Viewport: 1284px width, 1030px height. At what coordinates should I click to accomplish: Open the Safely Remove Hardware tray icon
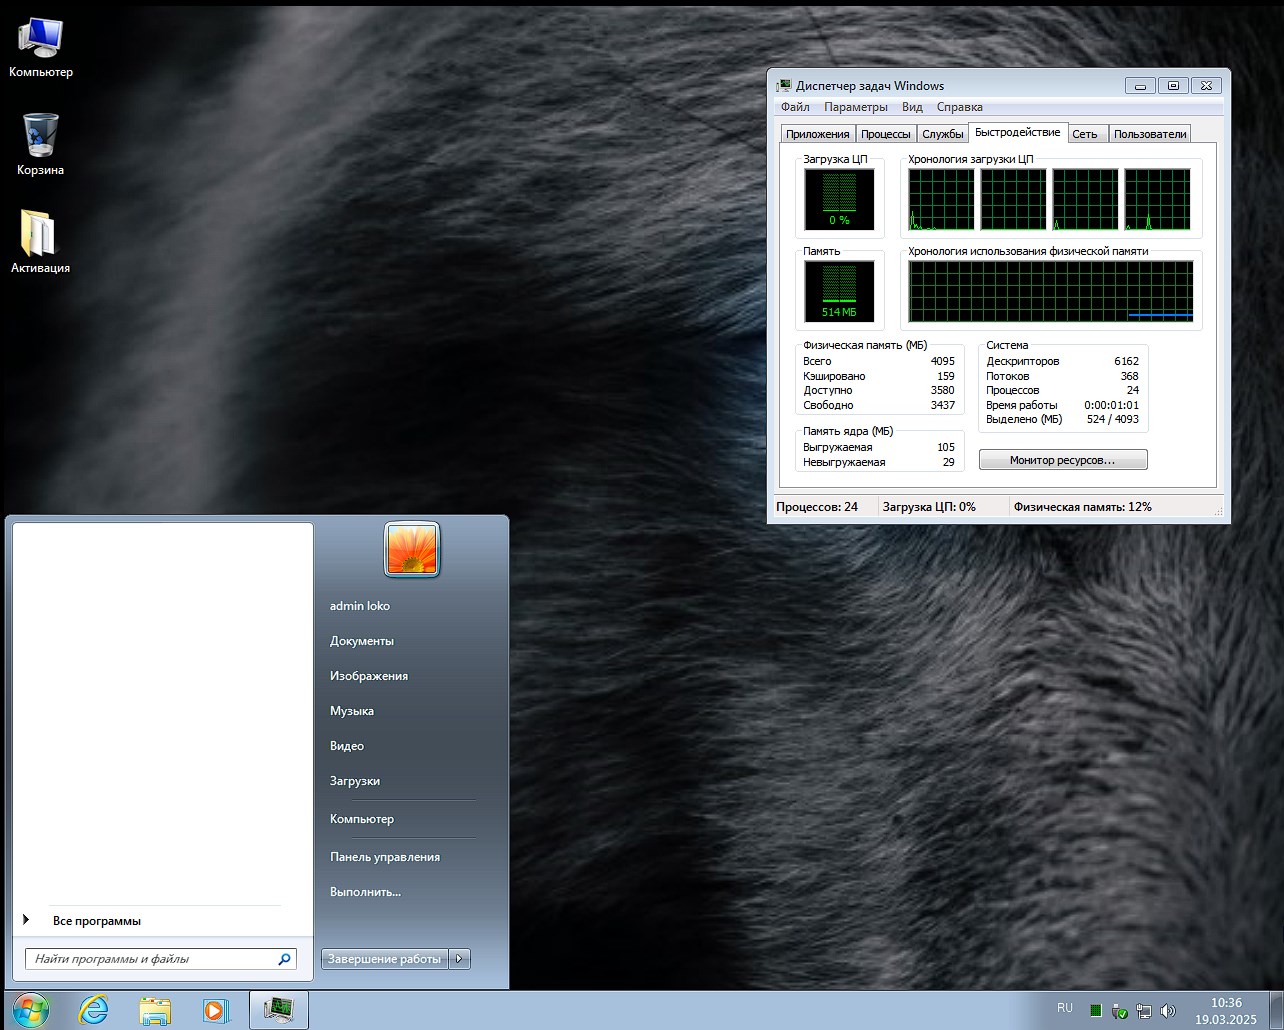(1120, 1011)
